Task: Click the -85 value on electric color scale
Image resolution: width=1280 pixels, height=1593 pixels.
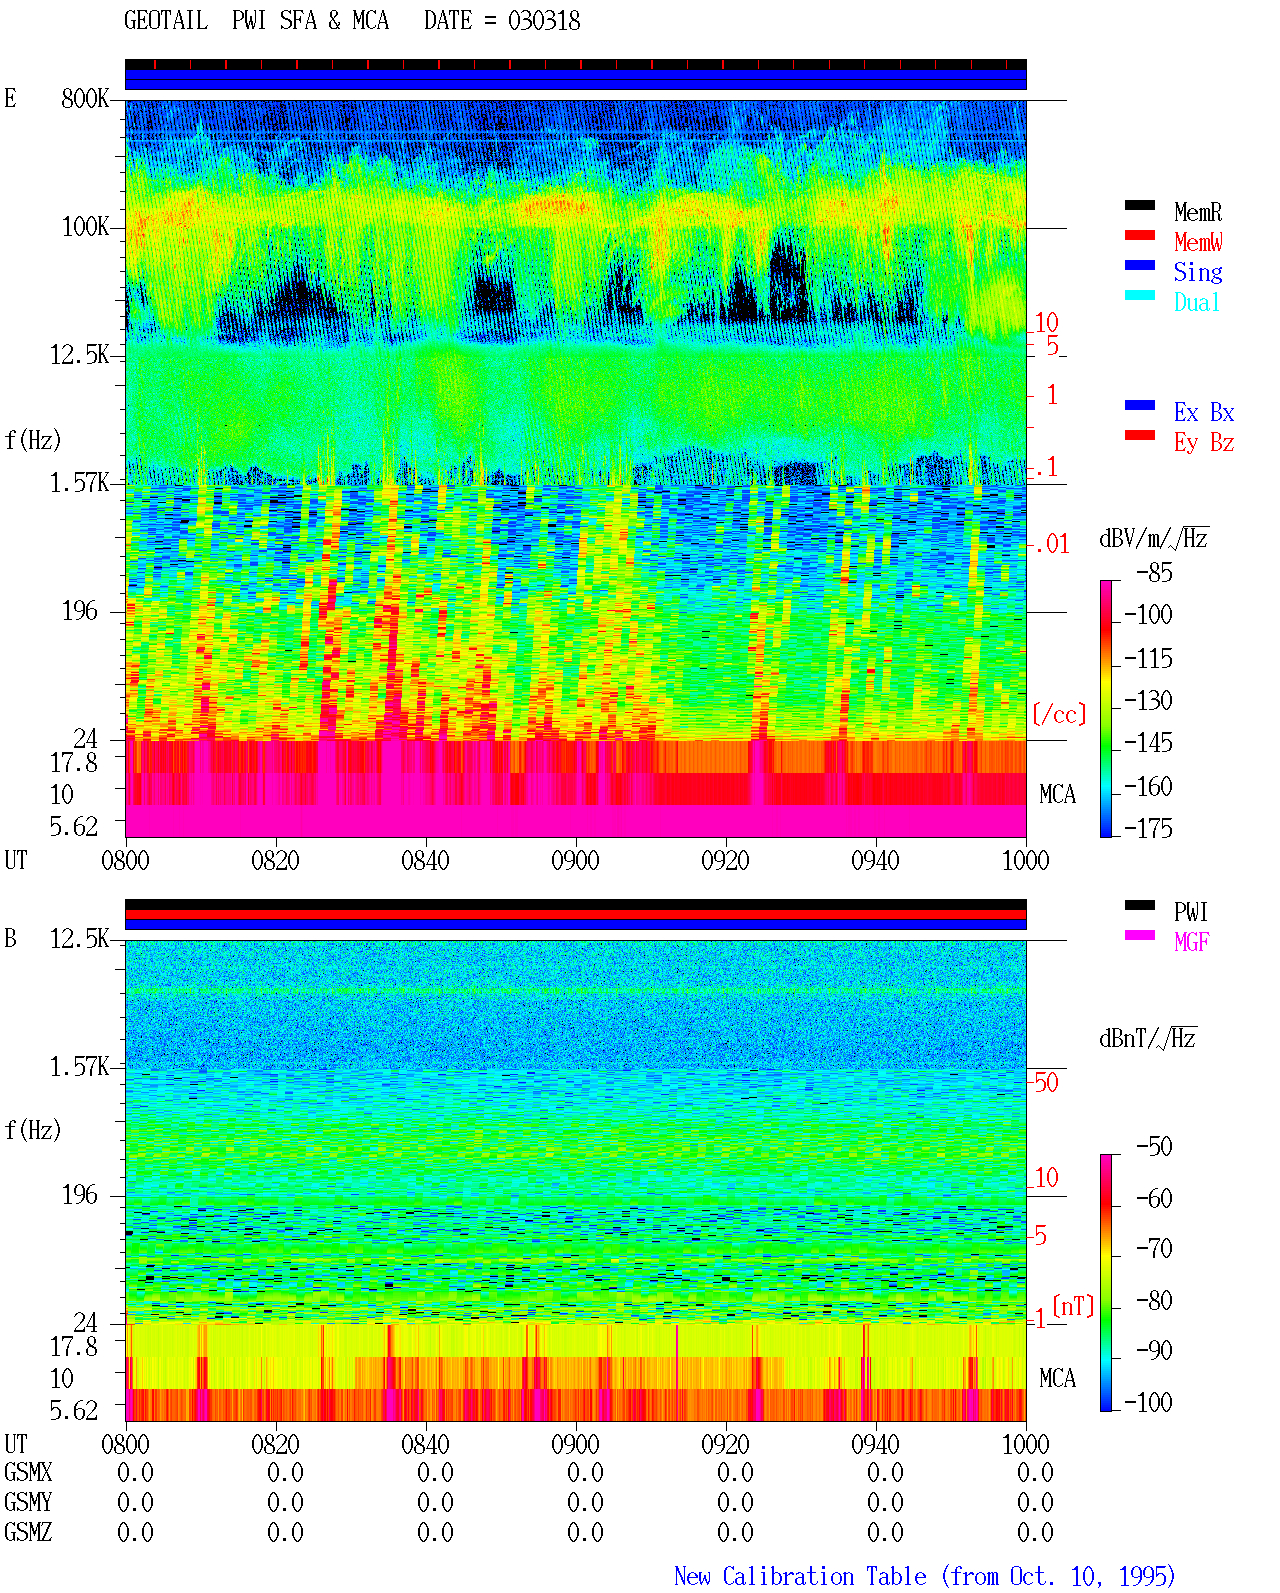Action: 1154,573
